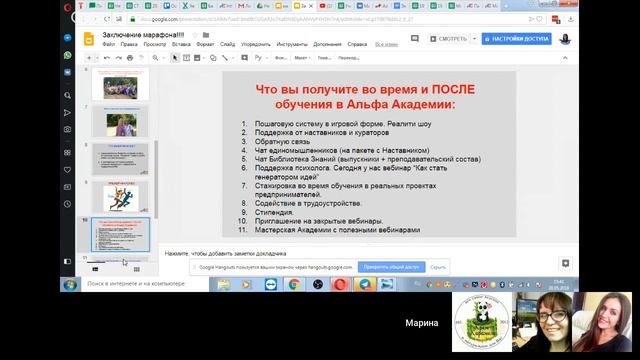Open НАСТРОЙКИ ДОСТУПА sharing settings

click(516, 39)
